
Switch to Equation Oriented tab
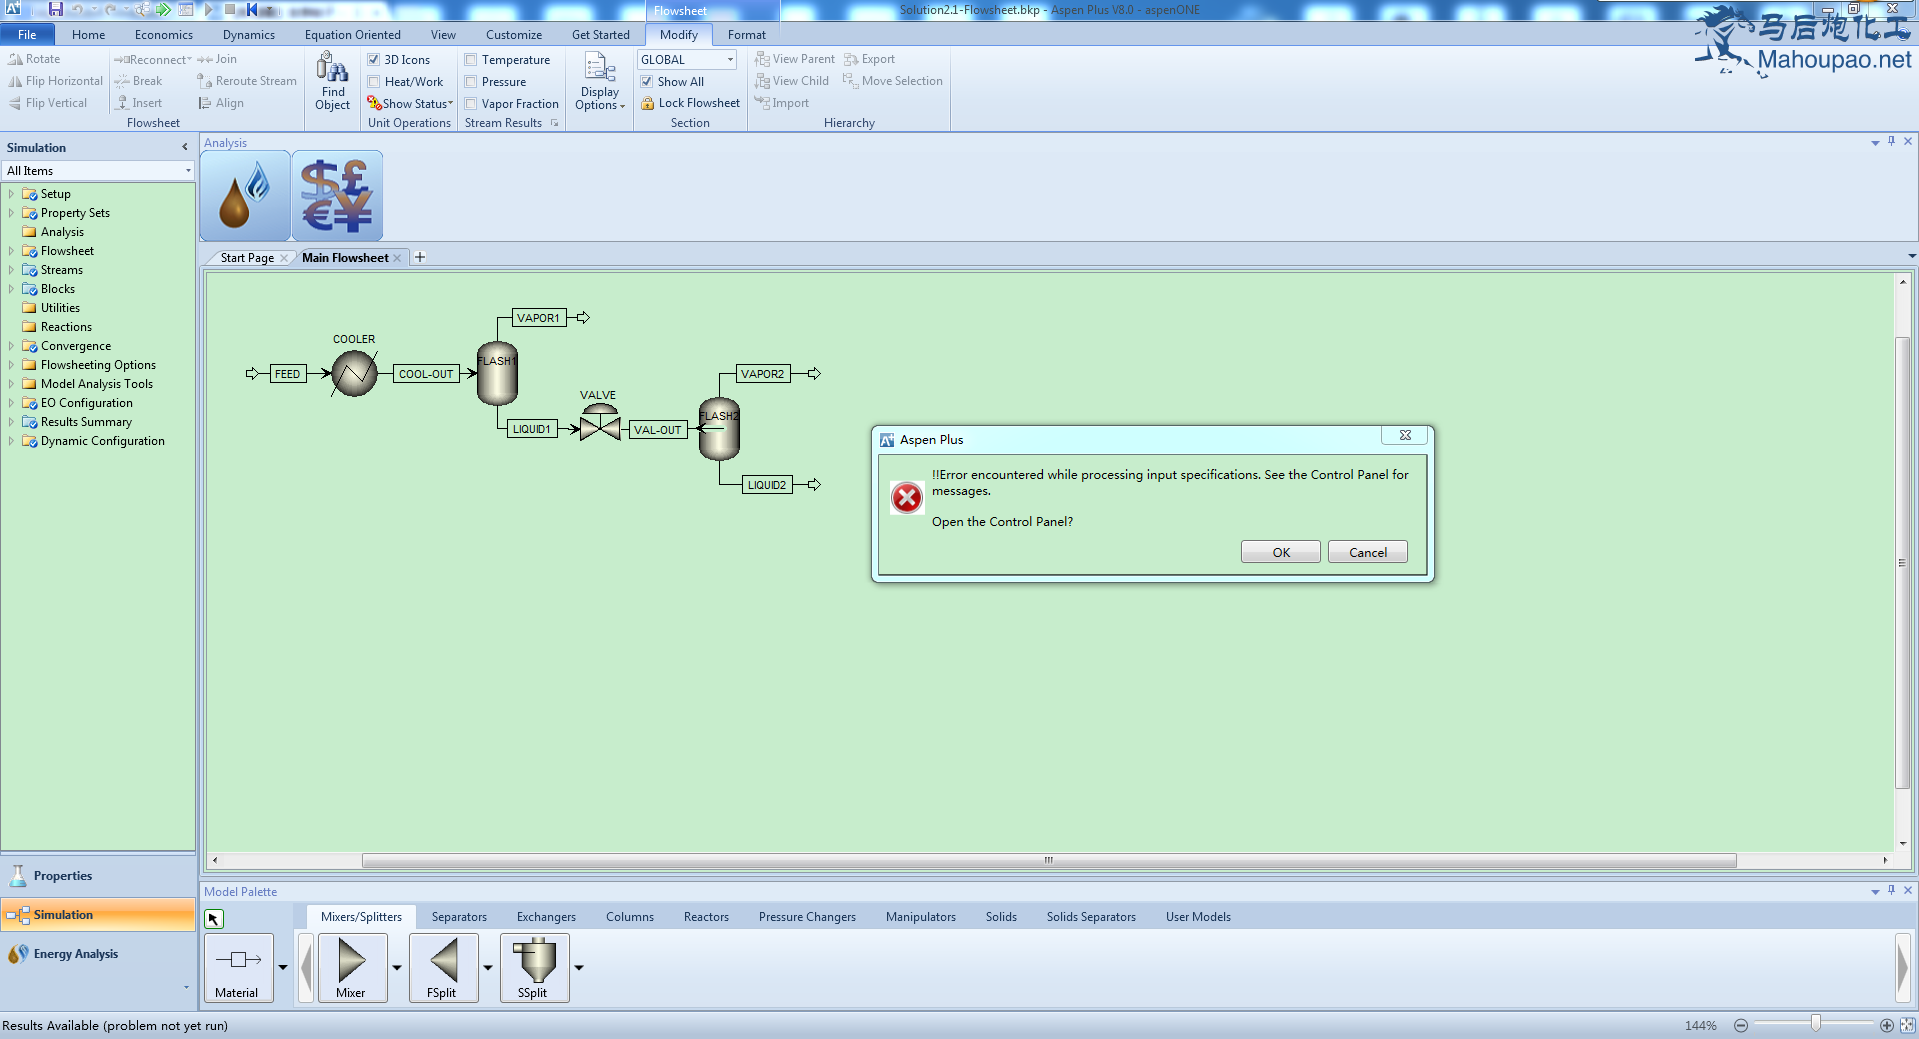[x=353, y=35]
